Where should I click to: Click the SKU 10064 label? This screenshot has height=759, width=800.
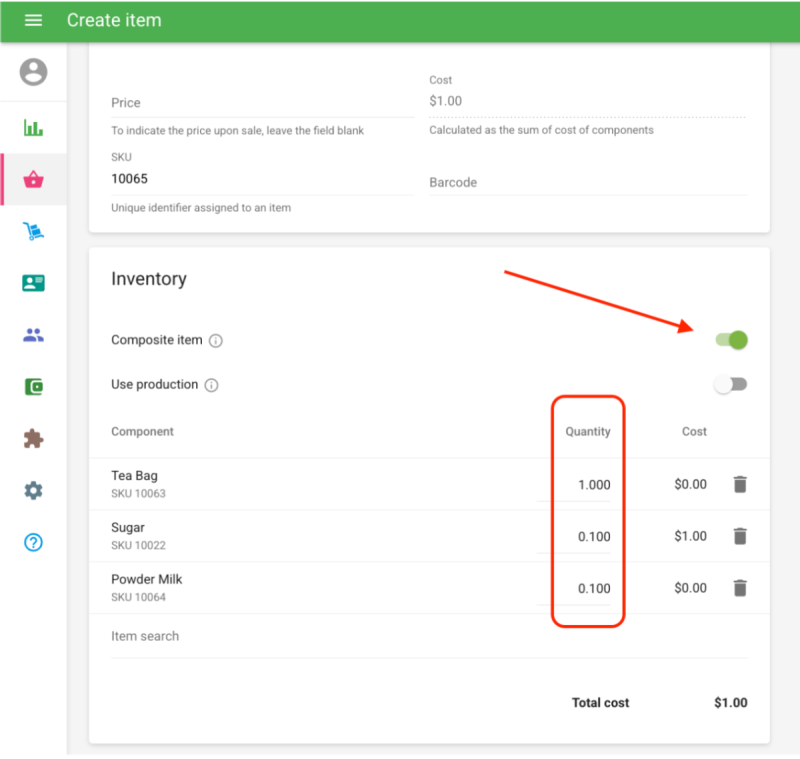click(x=138, y=597)
